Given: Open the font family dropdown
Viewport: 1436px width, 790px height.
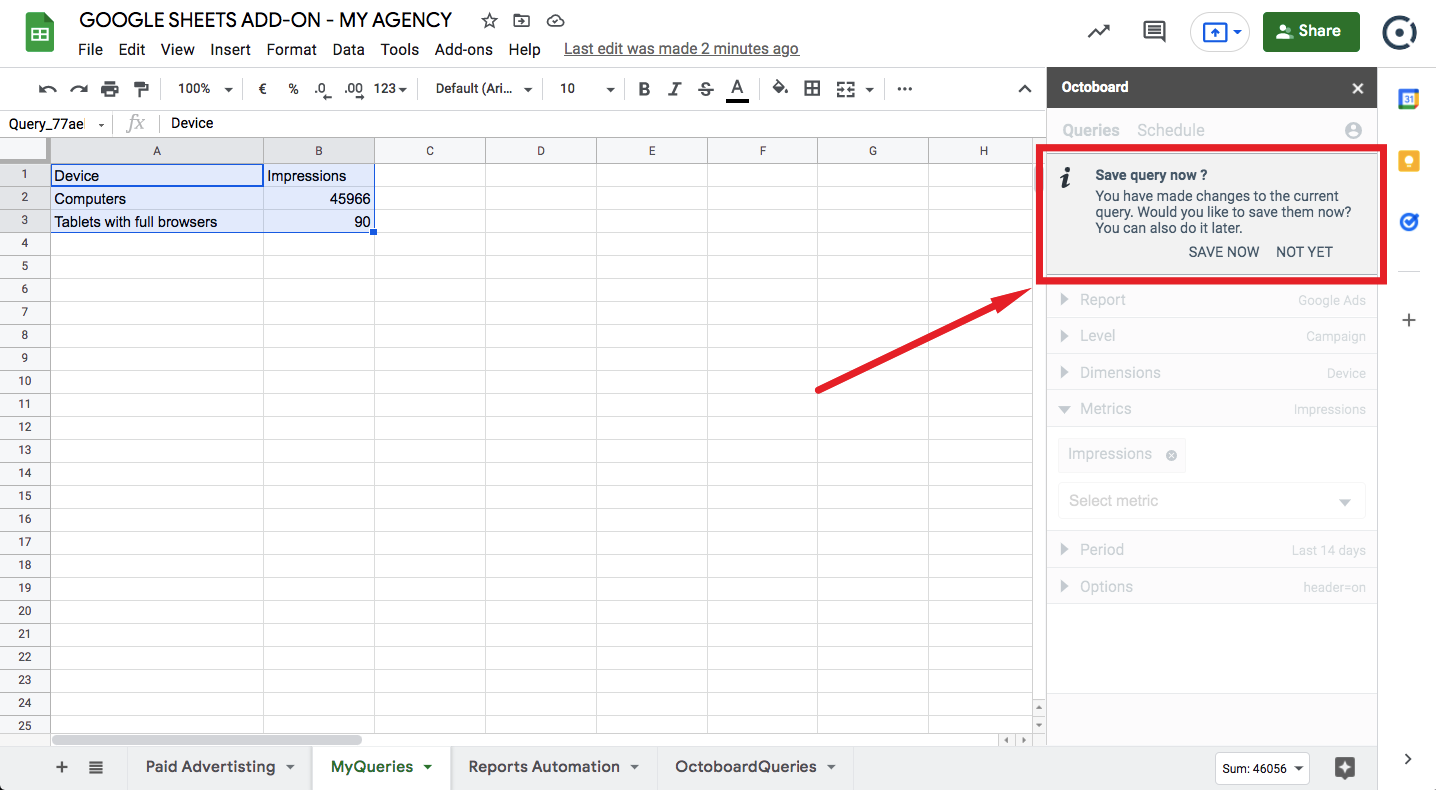Looking at the screenshot, I should [484, 89].
